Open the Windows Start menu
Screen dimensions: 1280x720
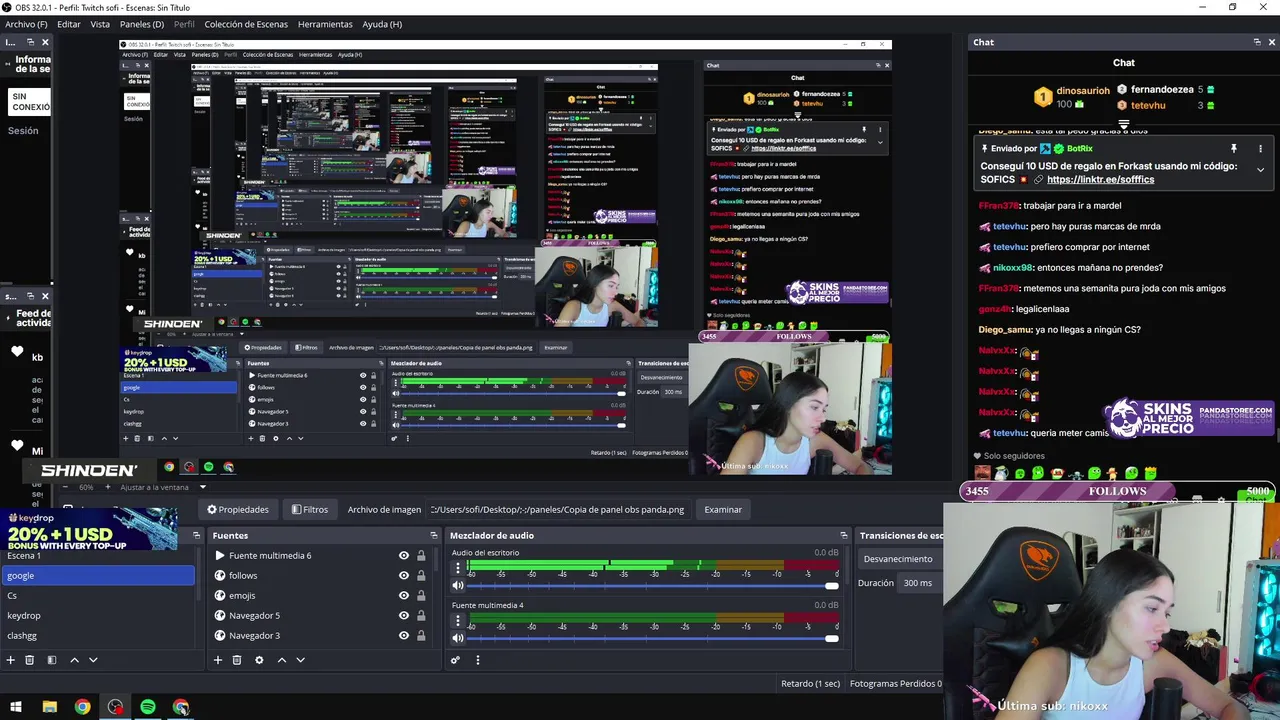tap(16, 707)
